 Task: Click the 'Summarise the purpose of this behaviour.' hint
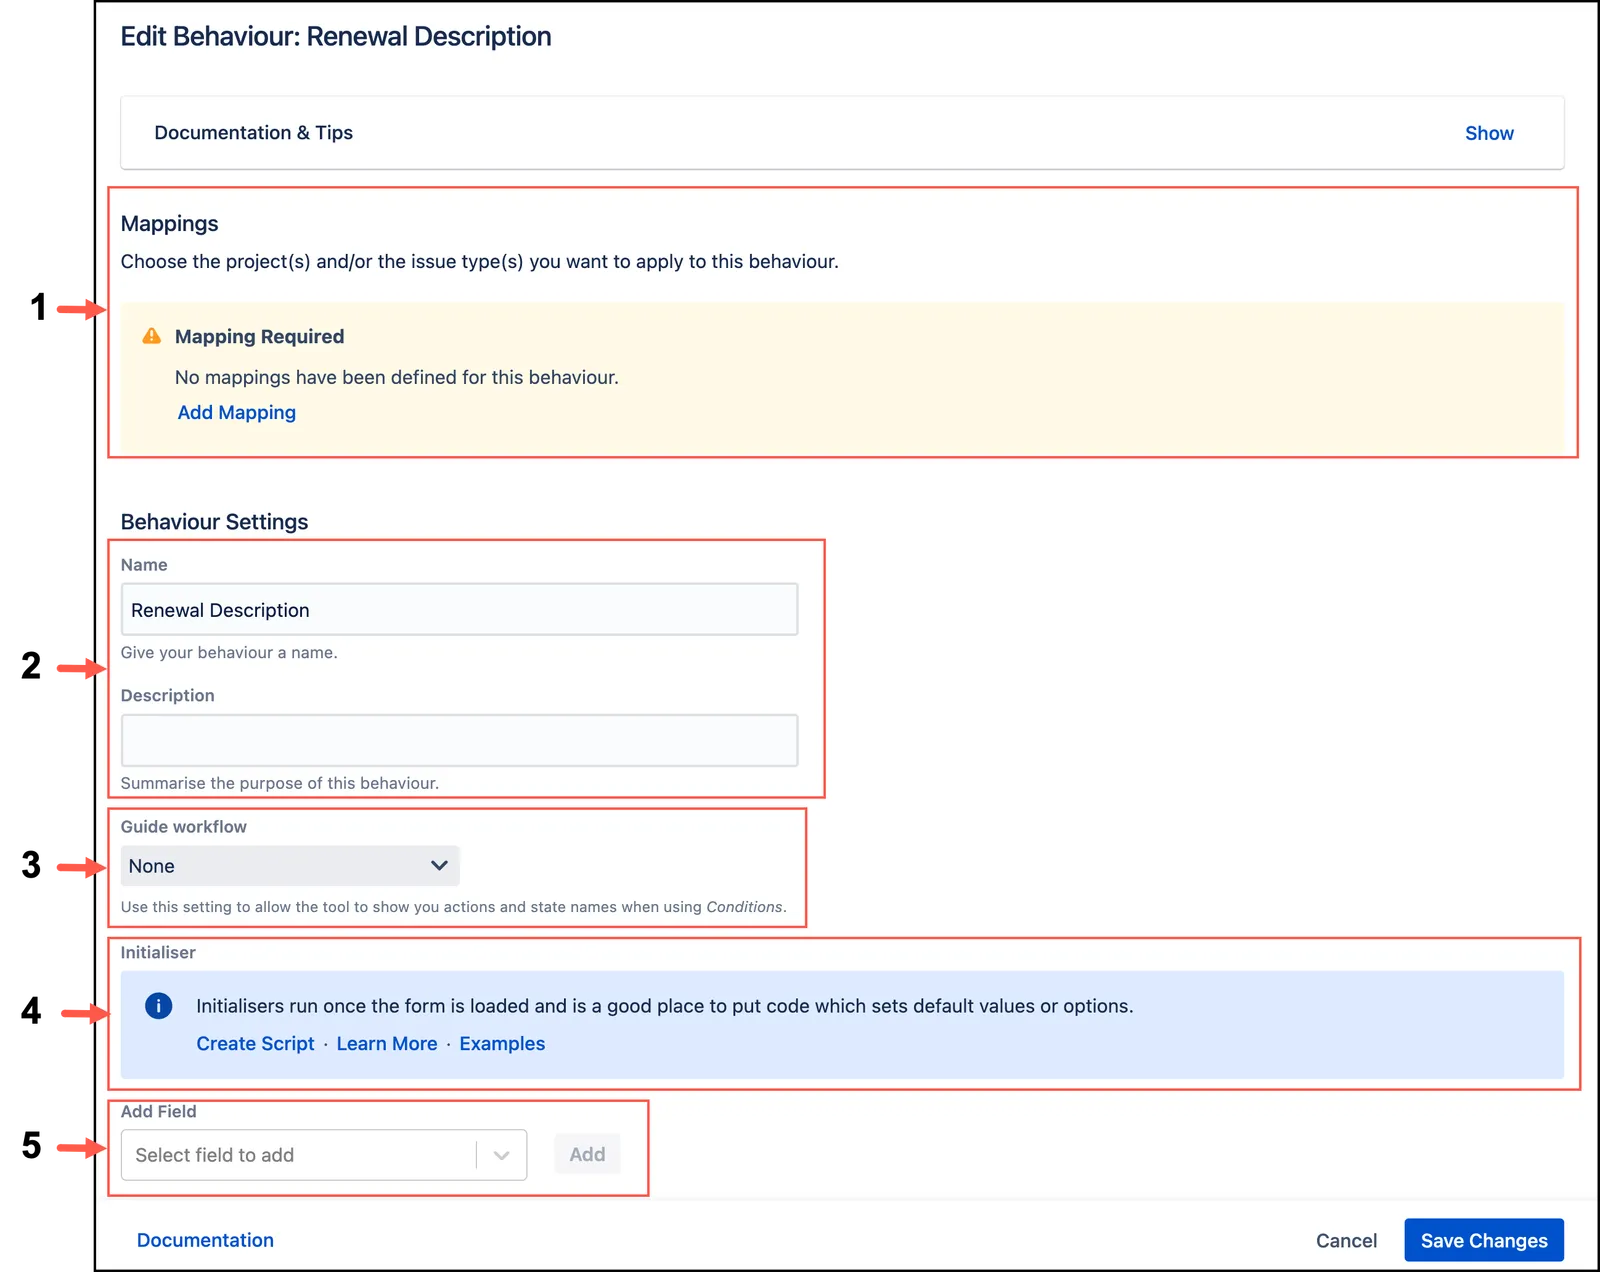point(280,783)
